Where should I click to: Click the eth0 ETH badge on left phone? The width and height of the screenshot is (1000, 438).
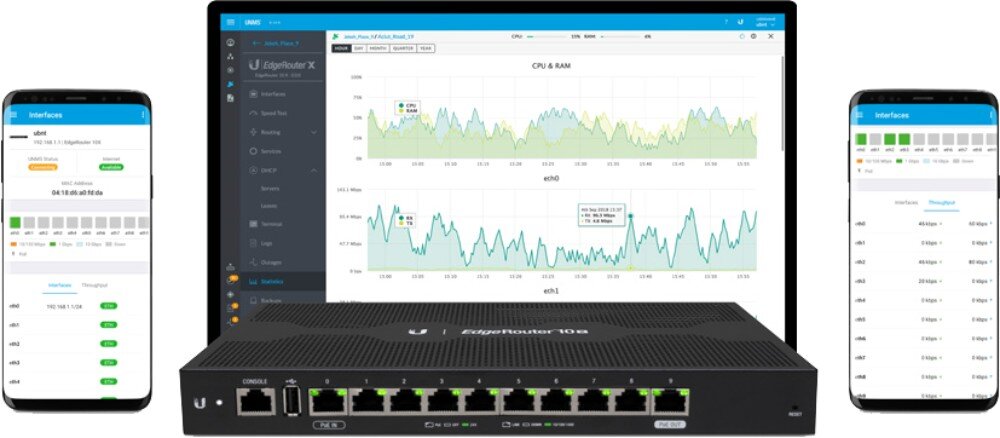point(109,306)
